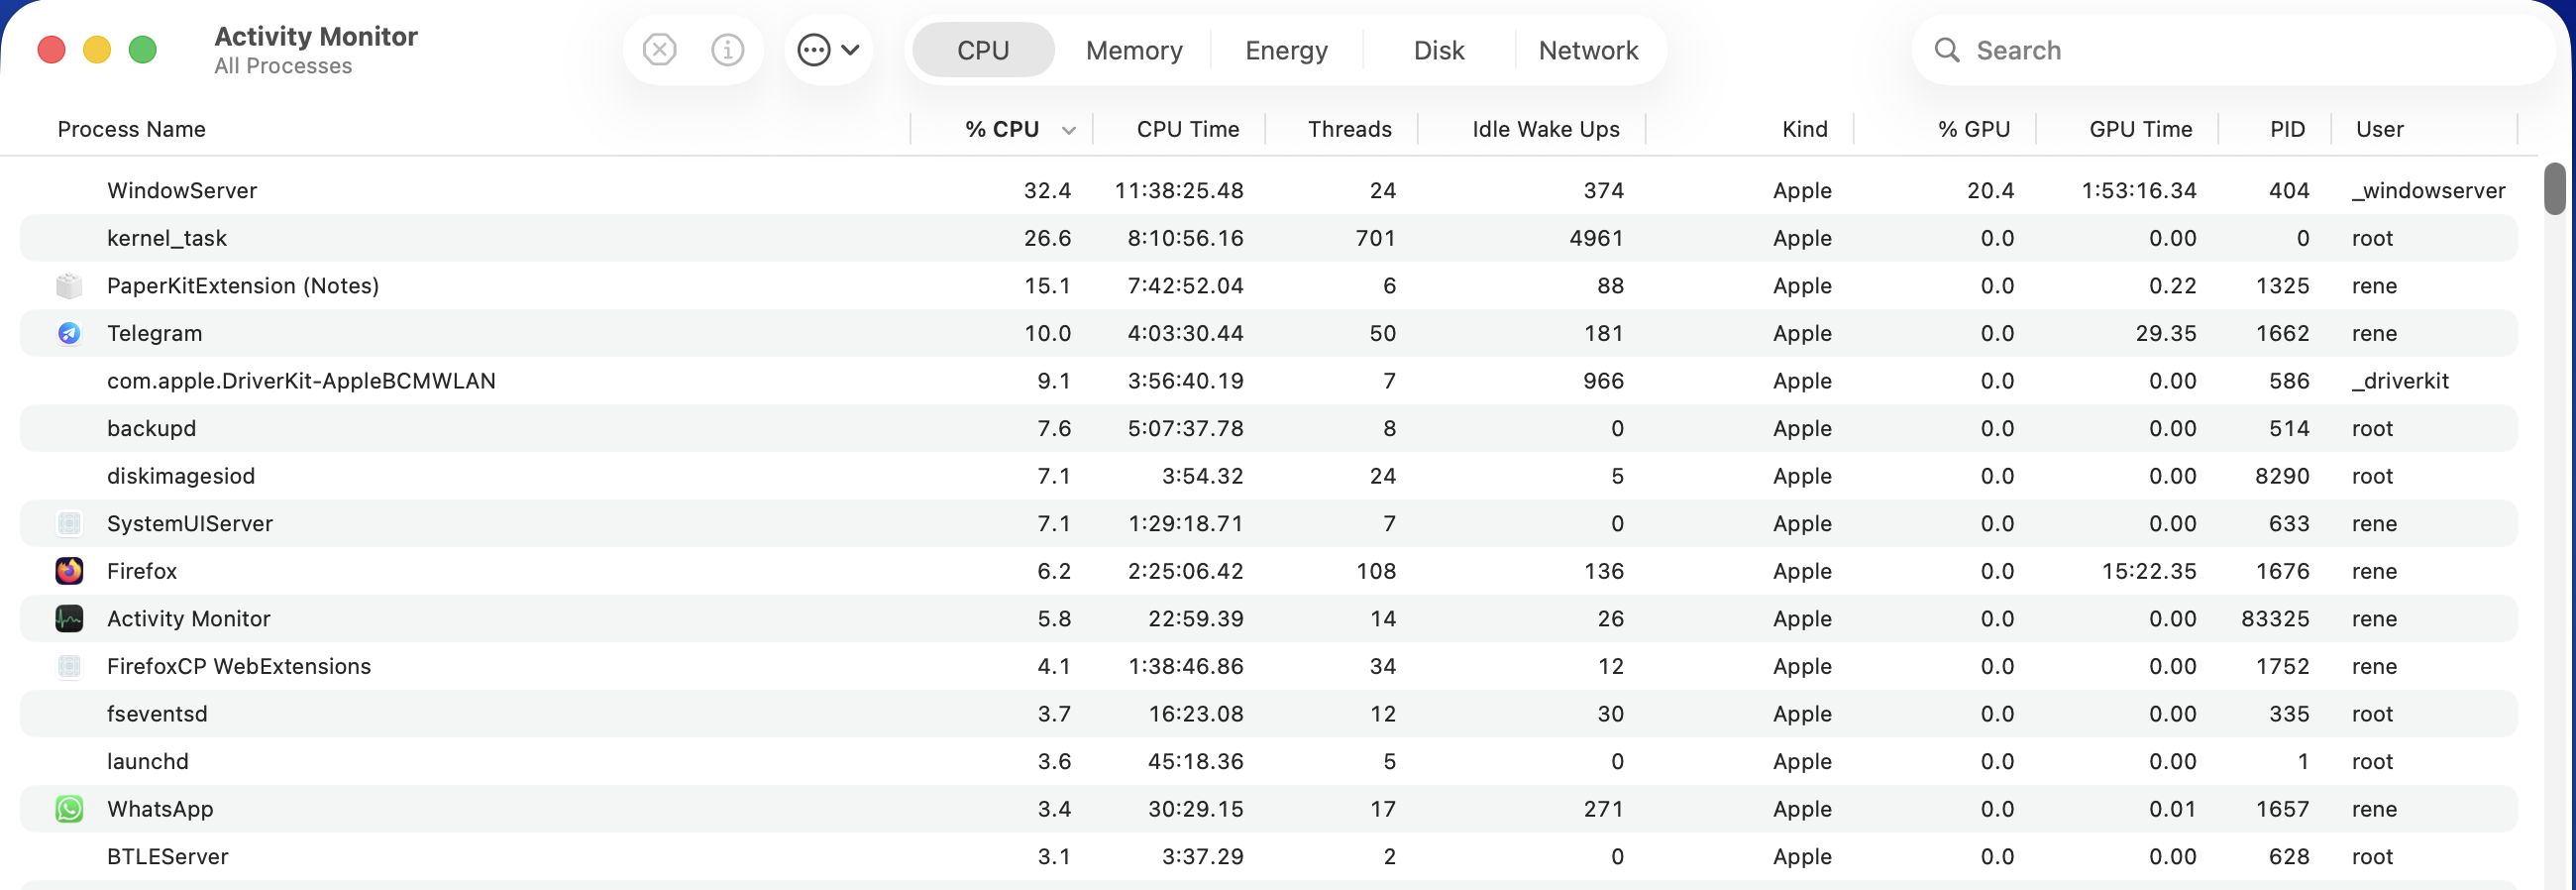Image resolution: width=2576 pixels, height=890 pixels.
Task: Click the Activity Monitor app icon in its row
Action: click(69, 618)
